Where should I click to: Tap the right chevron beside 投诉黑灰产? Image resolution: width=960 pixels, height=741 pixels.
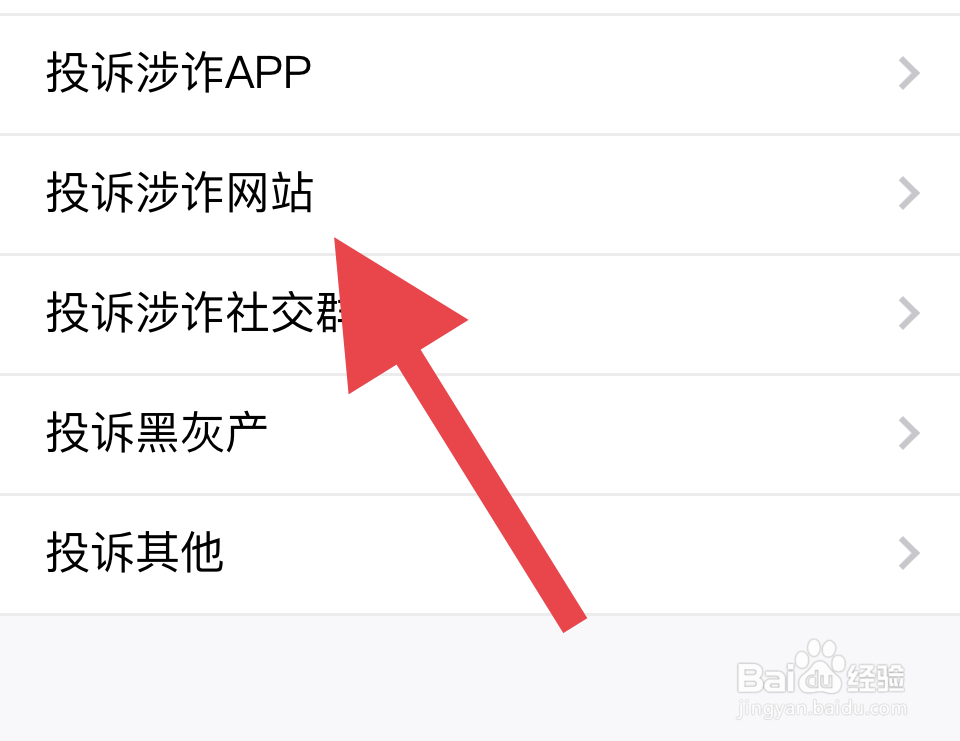[x=909, y=434]
